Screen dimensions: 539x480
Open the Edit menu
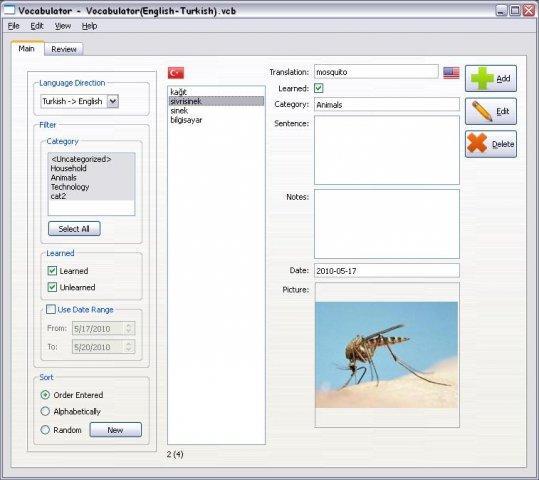[37, 26]
